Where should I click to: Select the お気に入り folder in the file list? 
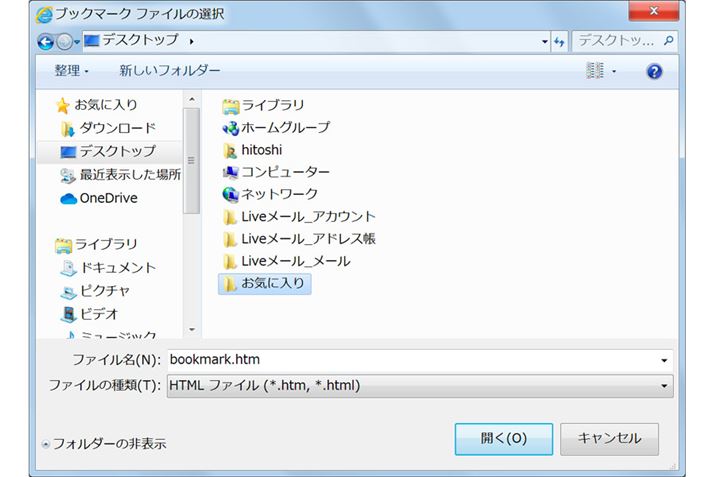coord(265,284)
